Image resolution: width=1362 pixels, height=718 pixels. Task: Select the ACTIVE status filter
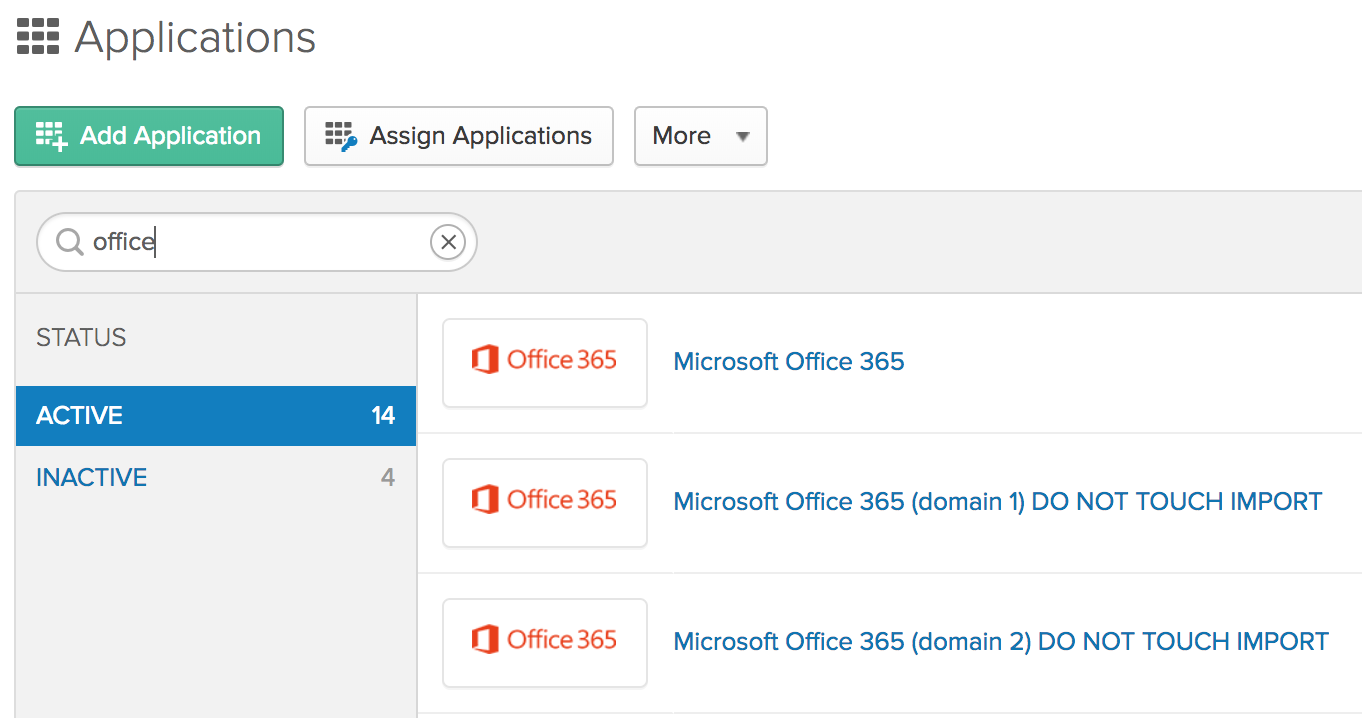coord(216,416)
